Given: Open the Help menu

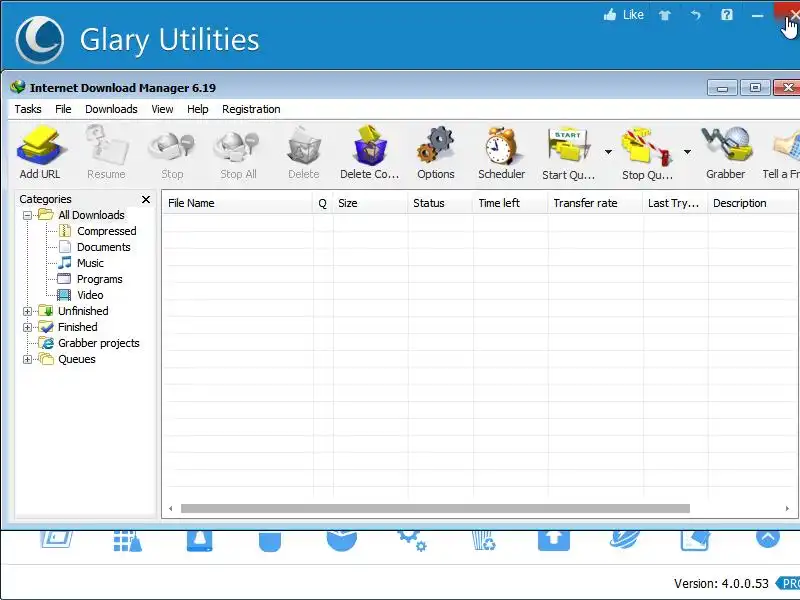Looking at the screenshot, I should pyautogui.click(x=197, y=109).
